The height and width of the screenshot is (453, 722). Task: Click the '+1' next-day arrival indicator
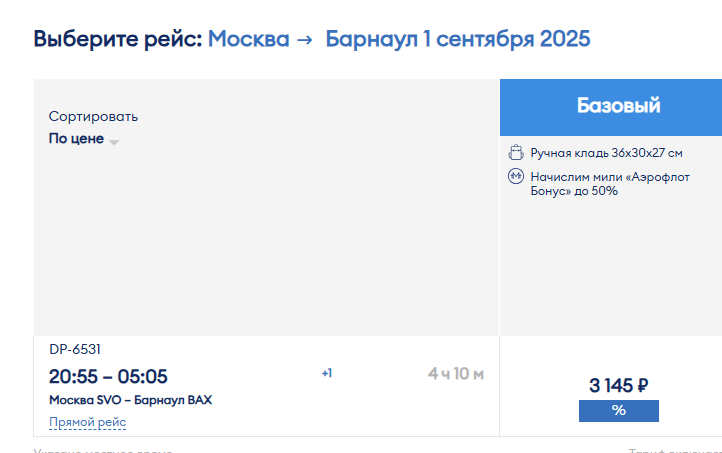(326, 373)
